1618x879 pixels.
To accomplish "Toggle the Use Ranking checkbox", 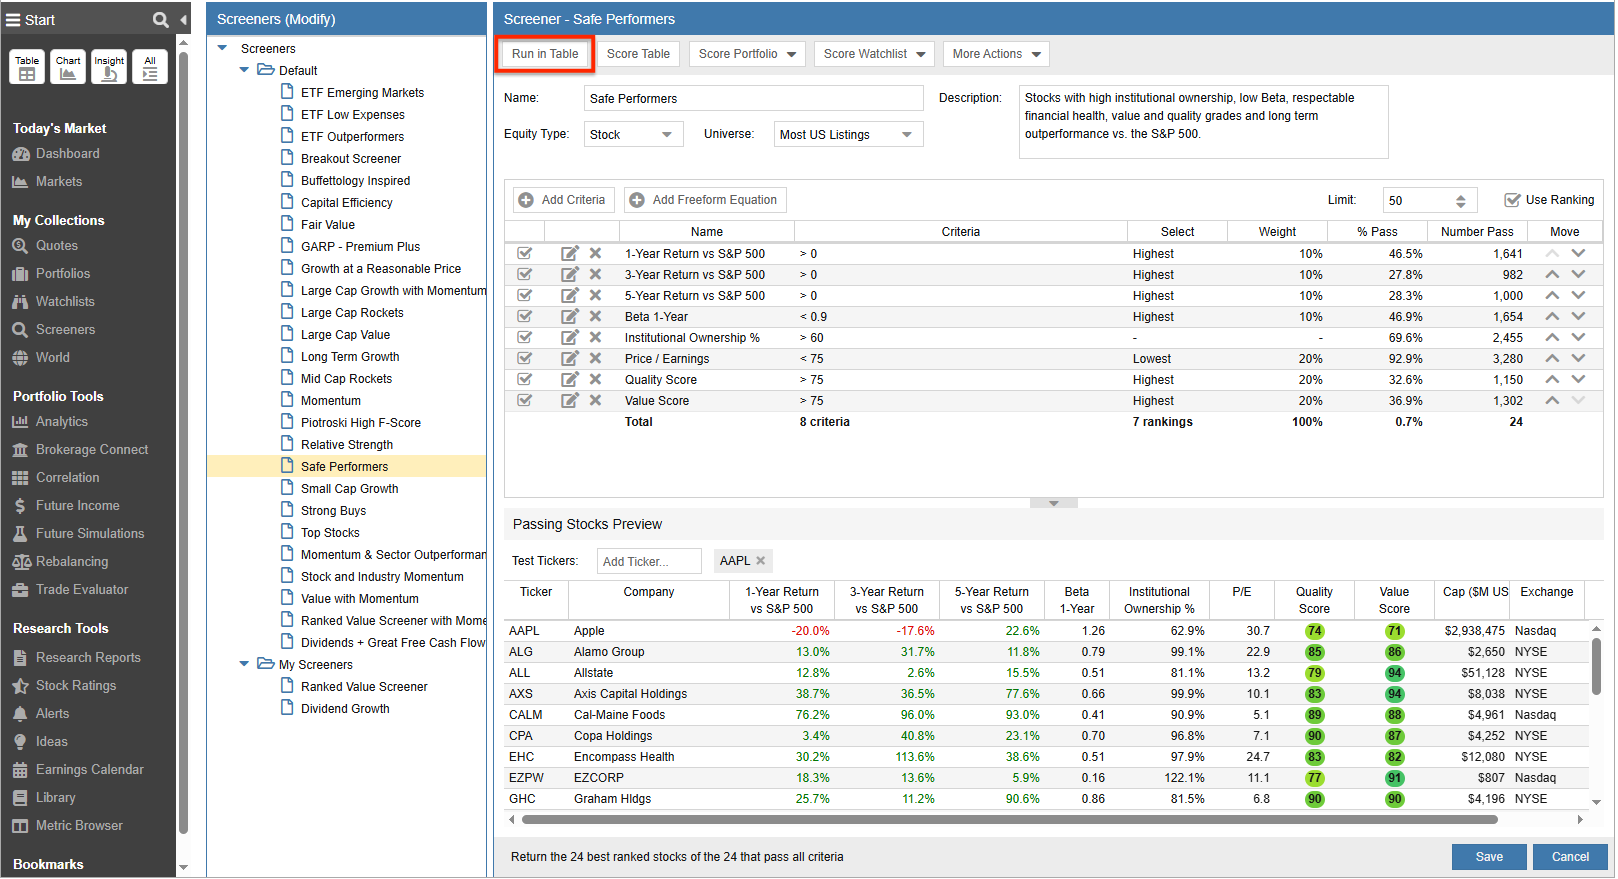I will pyautogui.click(x=1512, y=200).
